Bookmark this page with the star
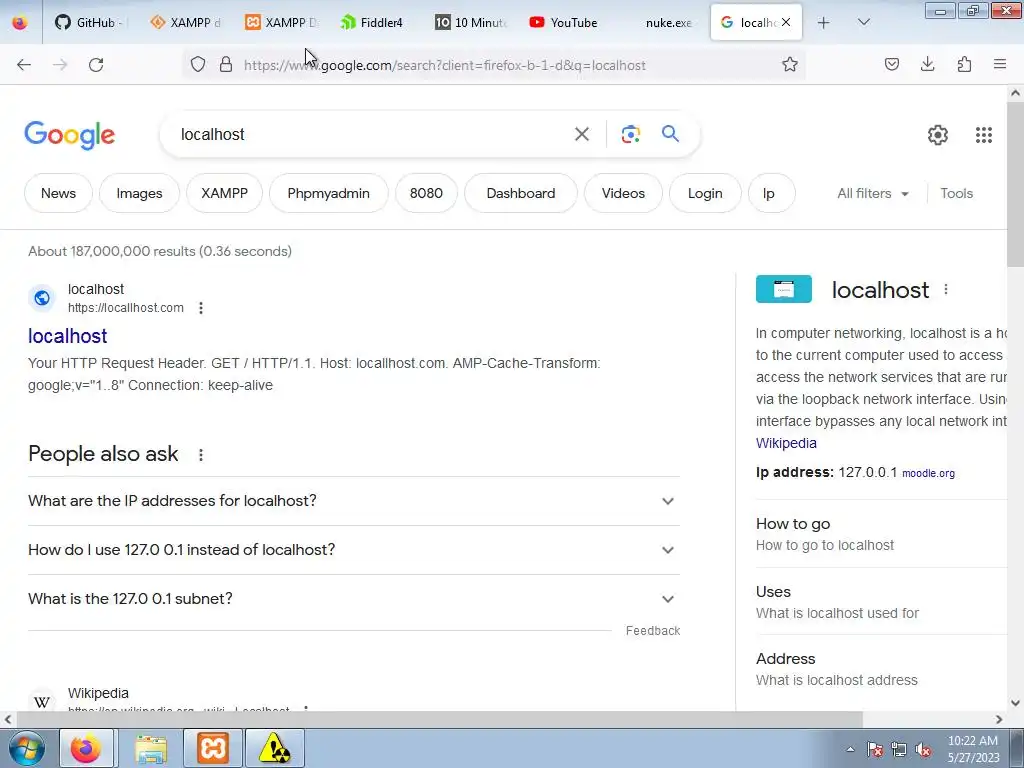1024x768 pixels. [790, 65]
